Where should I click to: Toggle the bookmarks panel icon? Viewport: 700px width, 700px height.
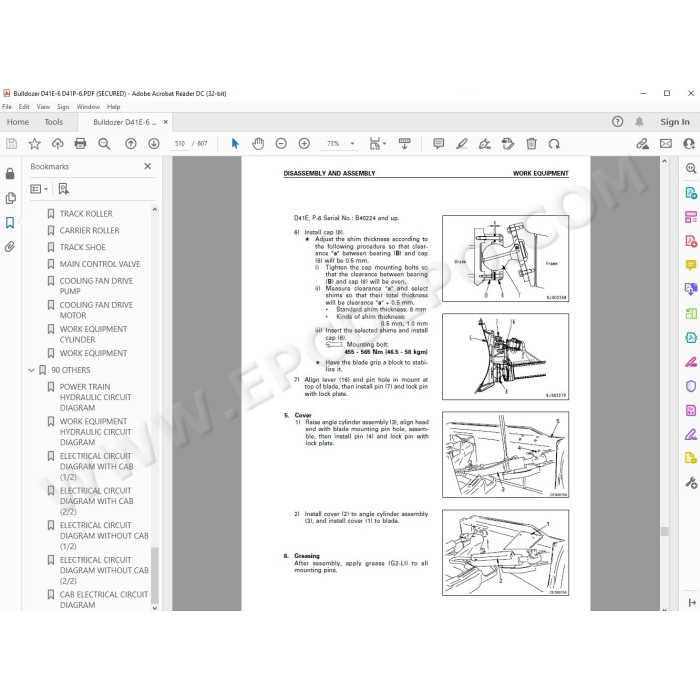click(x=10, y=222)
